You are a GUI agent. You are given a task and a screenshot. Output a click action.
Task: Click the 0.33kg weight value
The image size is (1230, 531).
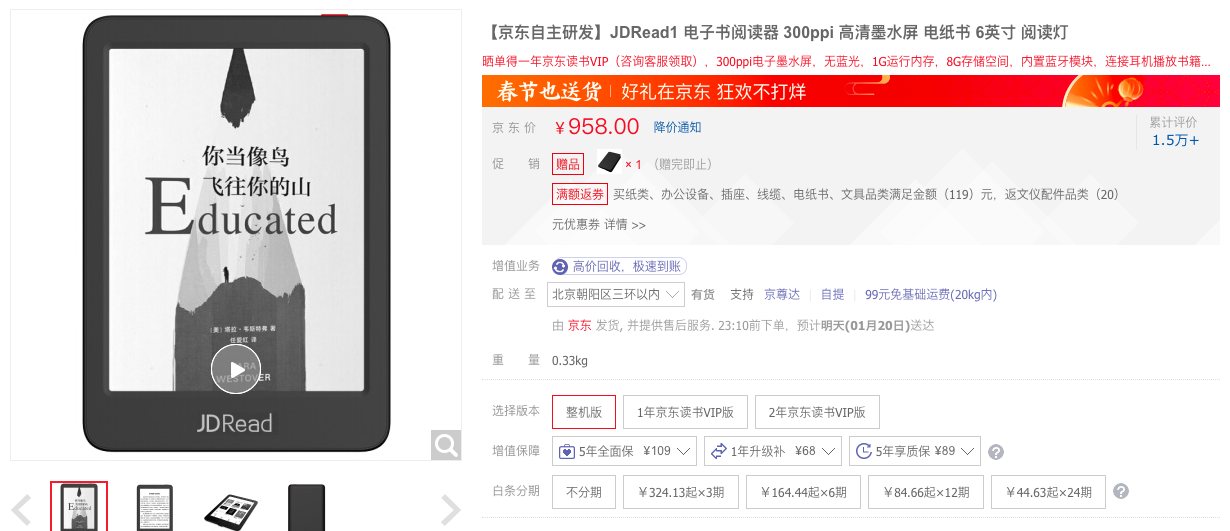tap(570, 360)
